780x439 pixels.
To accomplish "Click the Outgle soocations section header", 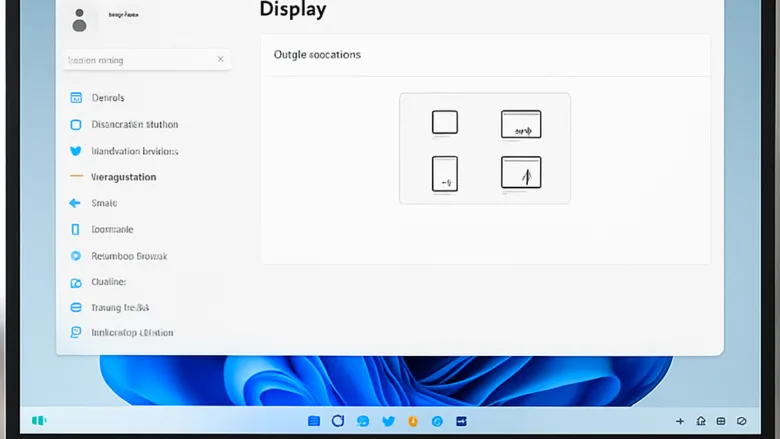I will pyautogui.click(x=317, y=55).
